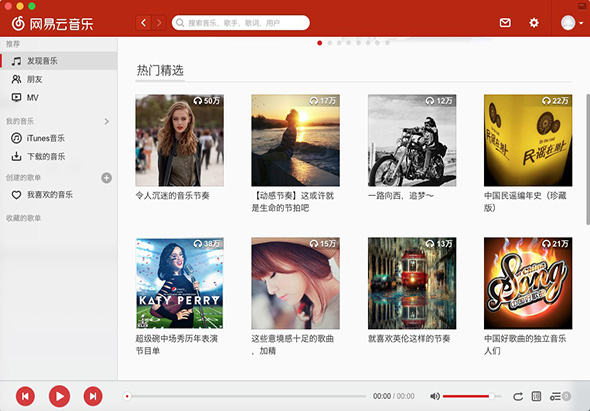Open 我喜欢的音乐 playlist
Viewport: 590px width, 411px height.
tap(59, 195)
